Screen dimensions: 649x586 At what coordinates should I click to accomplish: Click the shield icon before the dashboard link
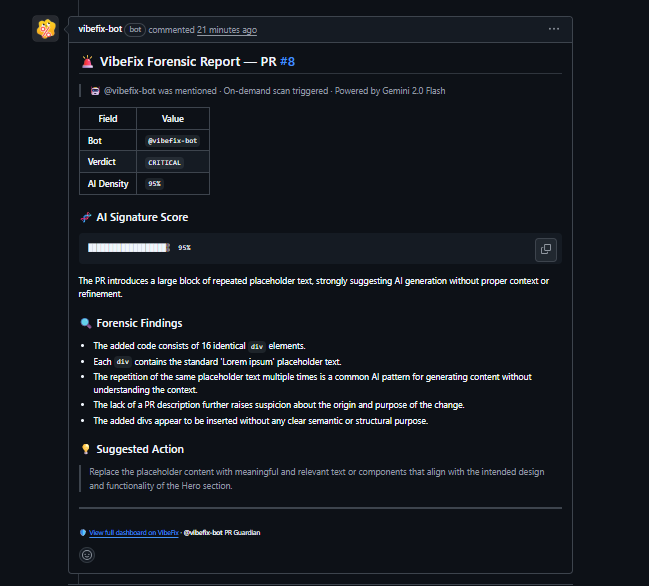83,533
